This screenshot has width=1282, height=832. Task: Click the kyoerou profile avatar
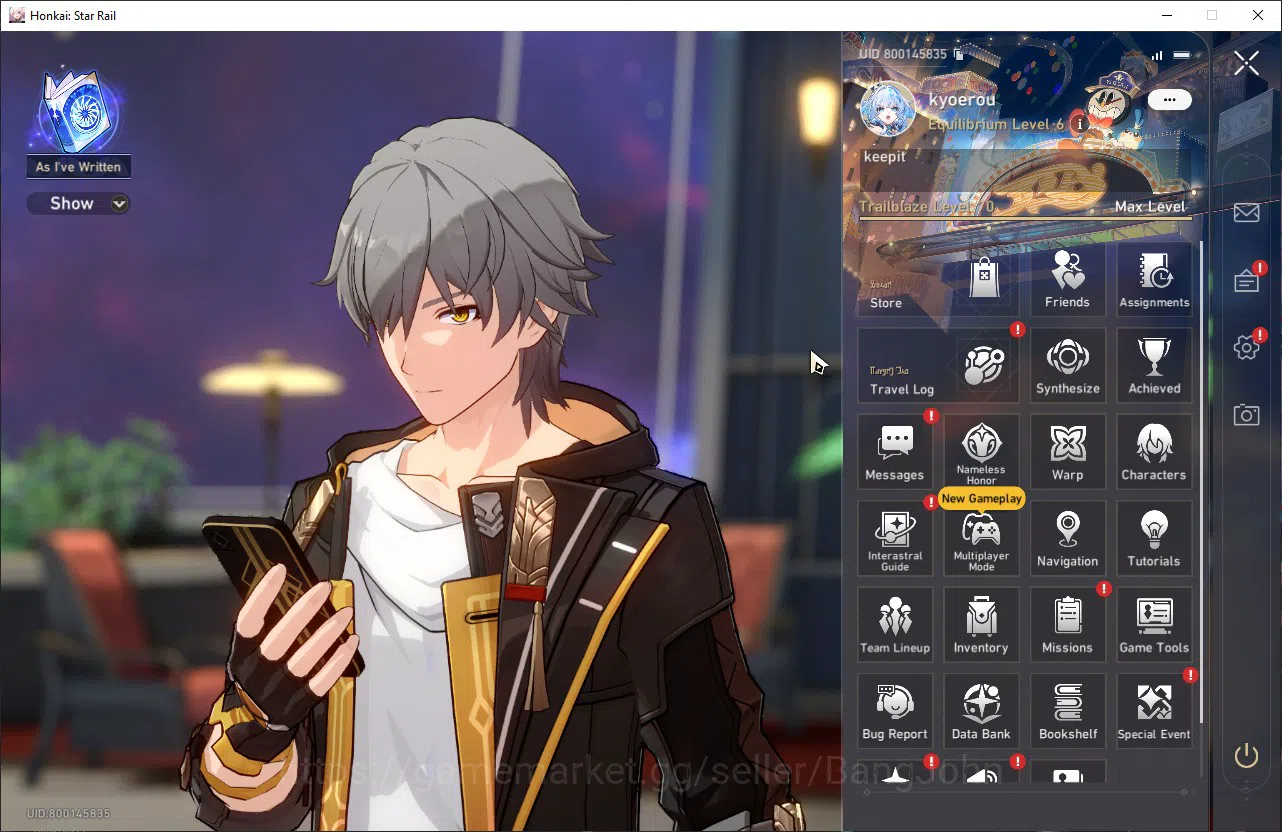click(887, 108)
